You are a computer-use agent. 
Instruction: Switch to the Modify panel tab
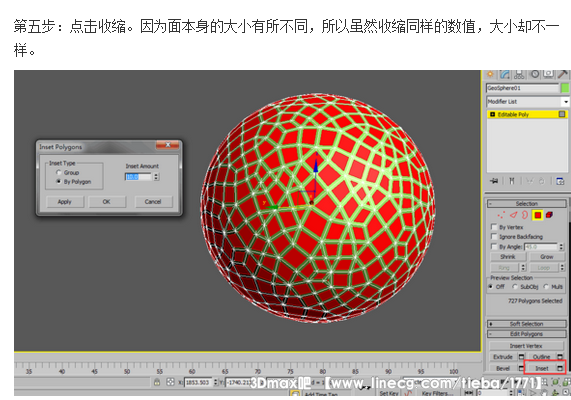505,74
